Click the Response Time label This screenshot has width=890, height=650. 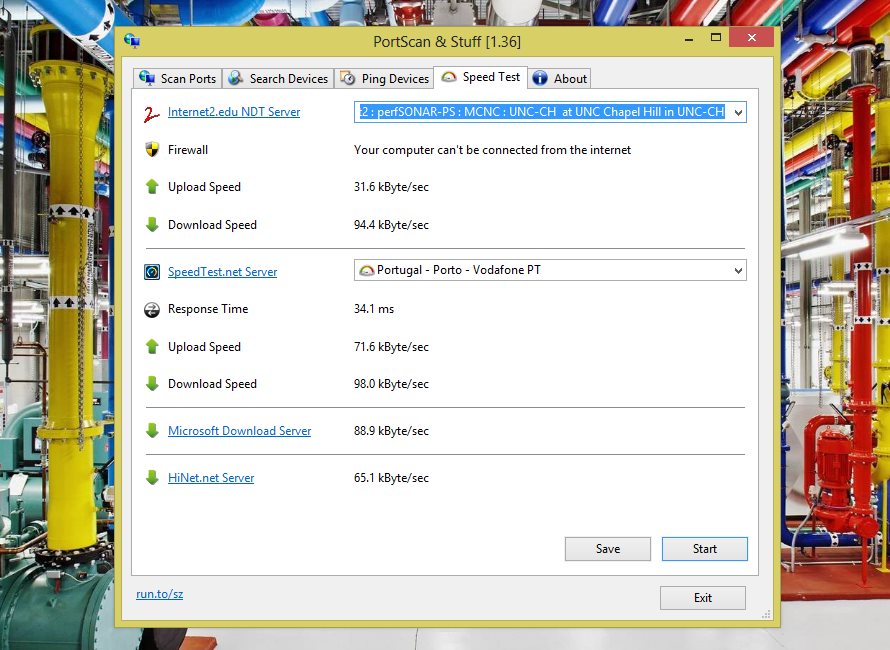click(208, 309)
